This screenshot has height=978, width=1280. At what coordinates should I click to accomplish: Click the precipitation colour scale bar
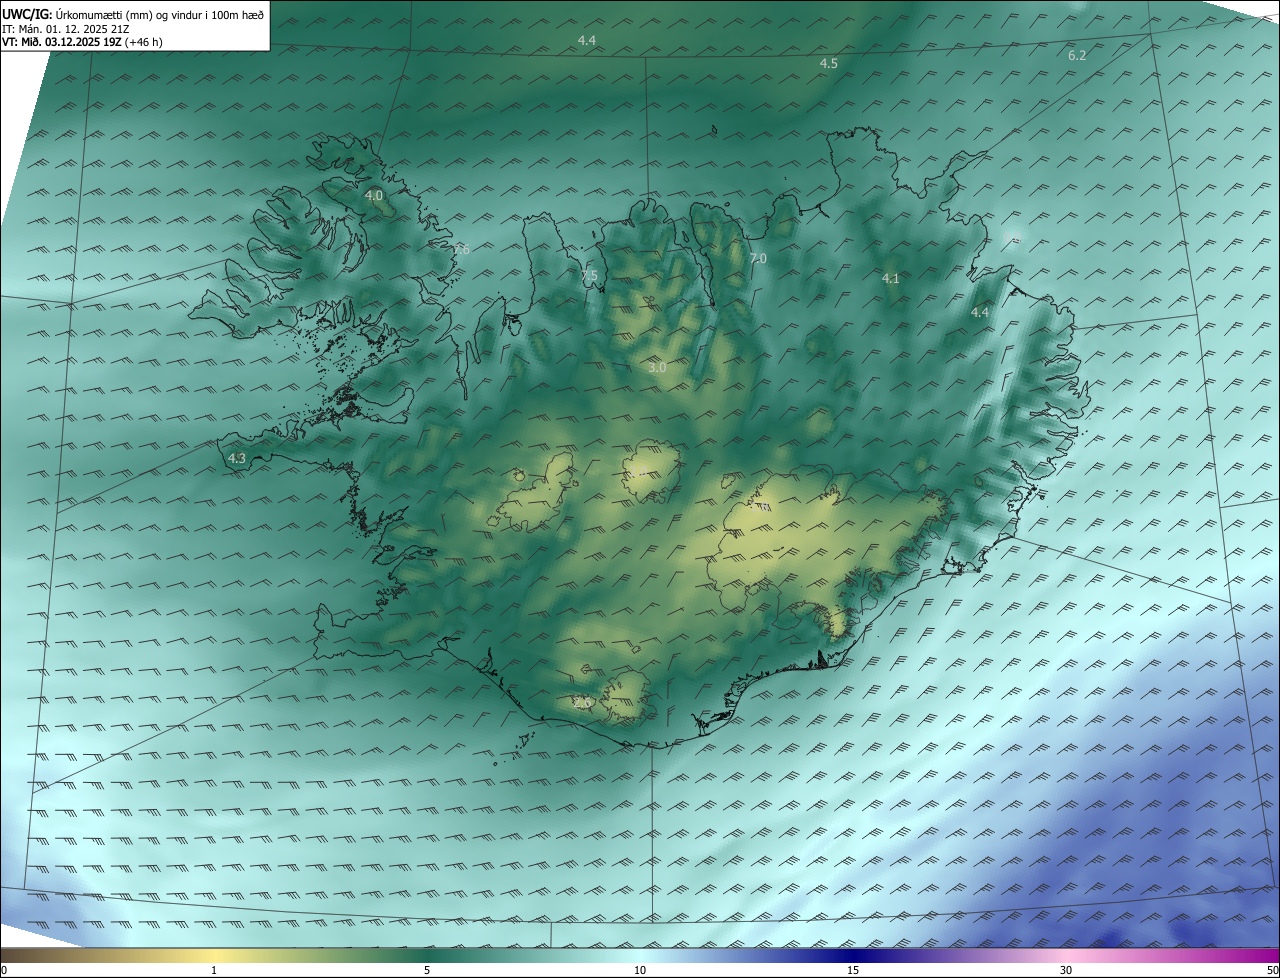[x=640, y=955]
